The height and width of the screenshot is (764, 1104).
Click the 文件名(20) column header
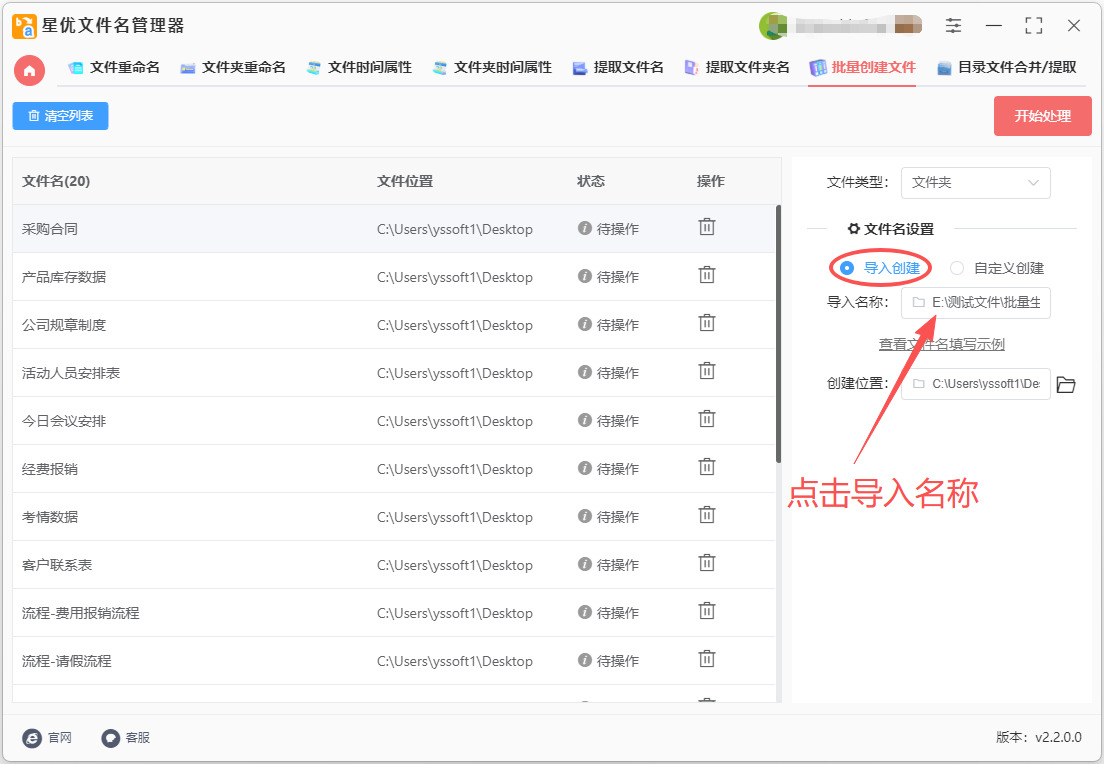click(x=56, y=182)
